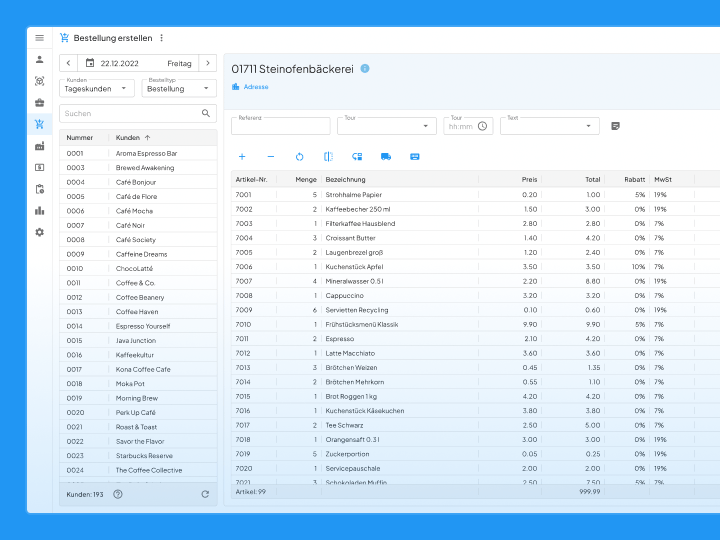
Task: Refresh the customer list
Action: (205, 495)
